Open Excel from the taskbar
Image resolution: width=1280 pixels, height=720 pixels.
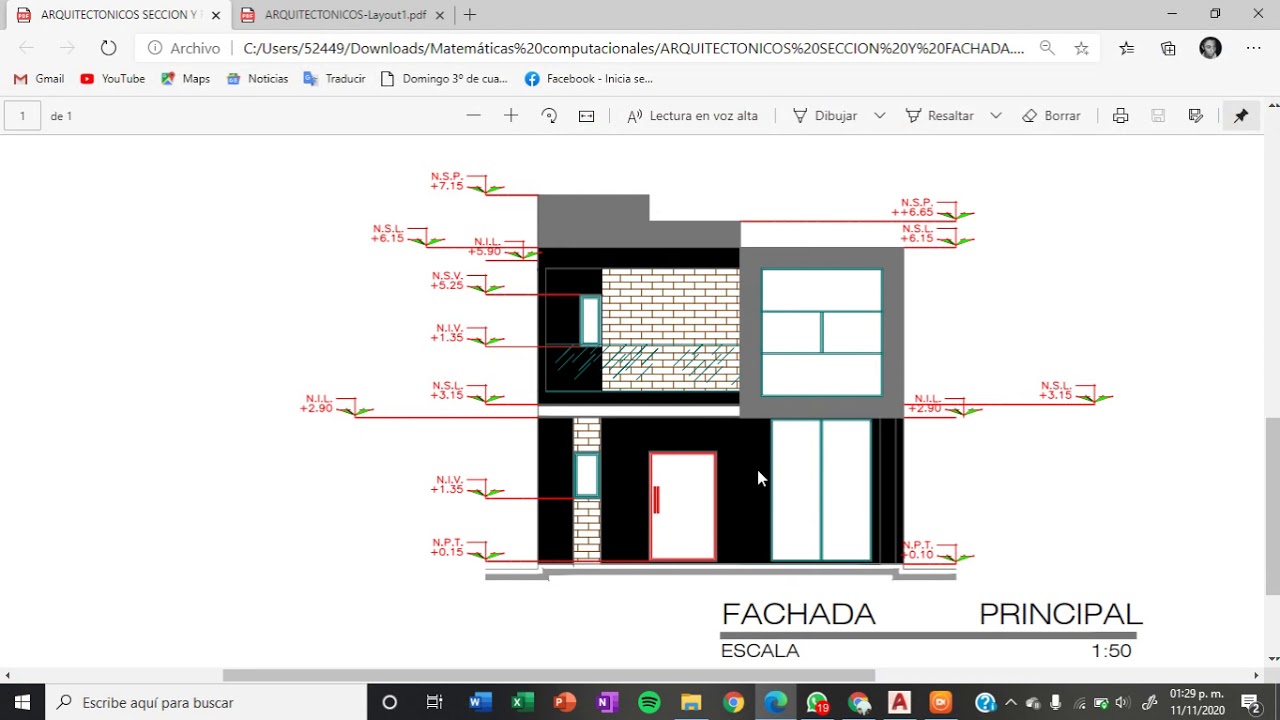coord(521,703)
